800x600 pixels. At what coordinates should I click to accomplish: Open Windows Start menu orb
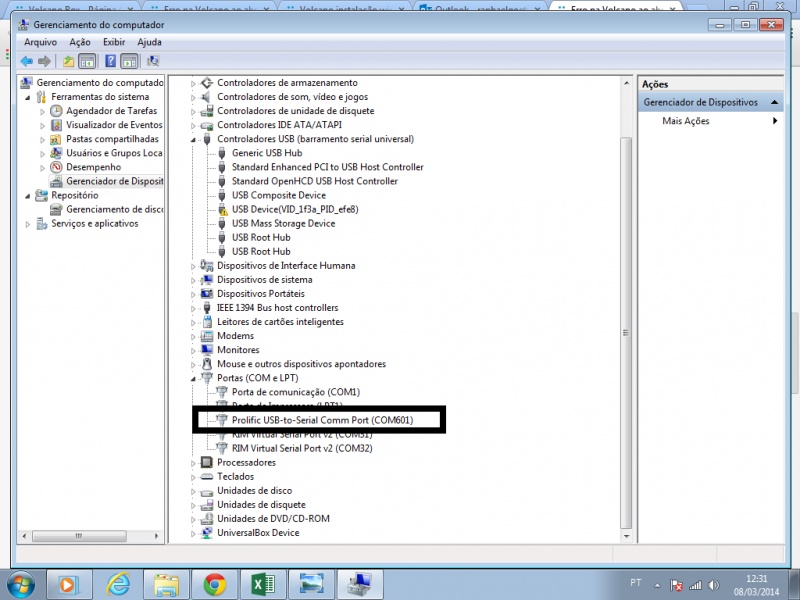click(x=20, y=584)
